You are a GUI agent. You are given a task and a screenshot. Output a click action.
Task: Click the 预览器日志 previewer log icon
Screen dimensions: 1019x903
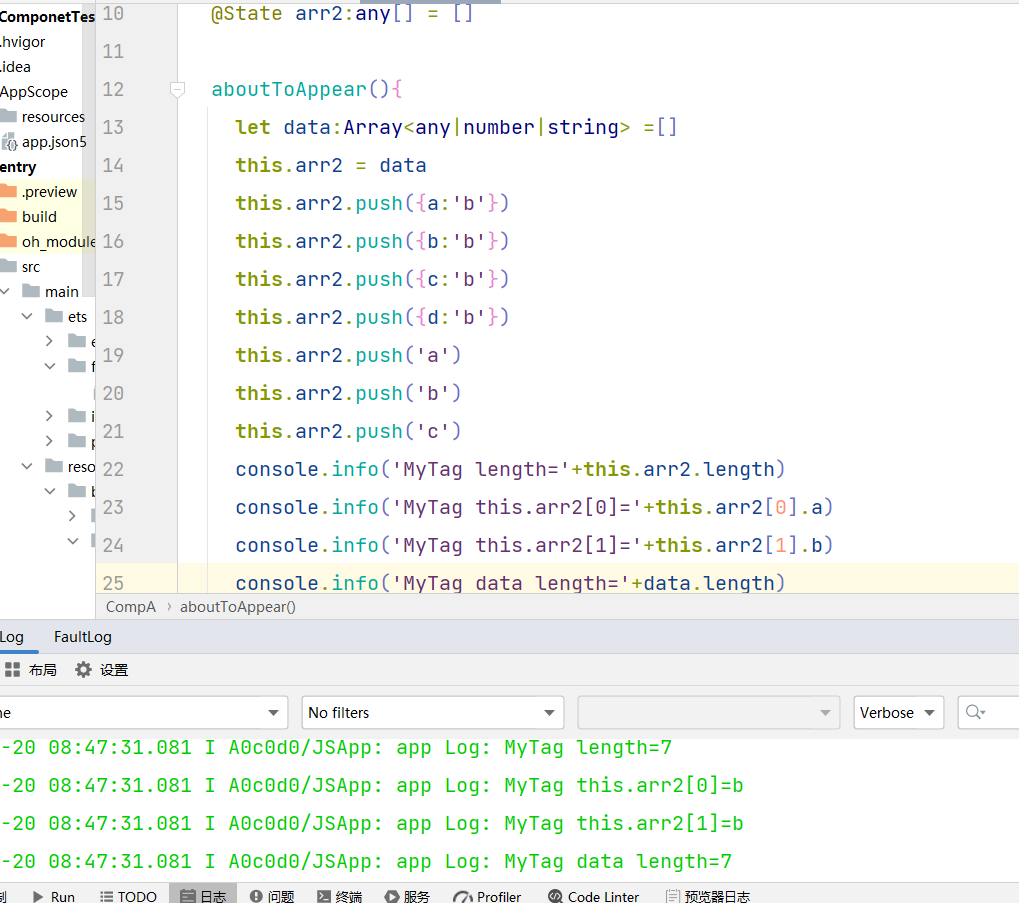(672, 897)
